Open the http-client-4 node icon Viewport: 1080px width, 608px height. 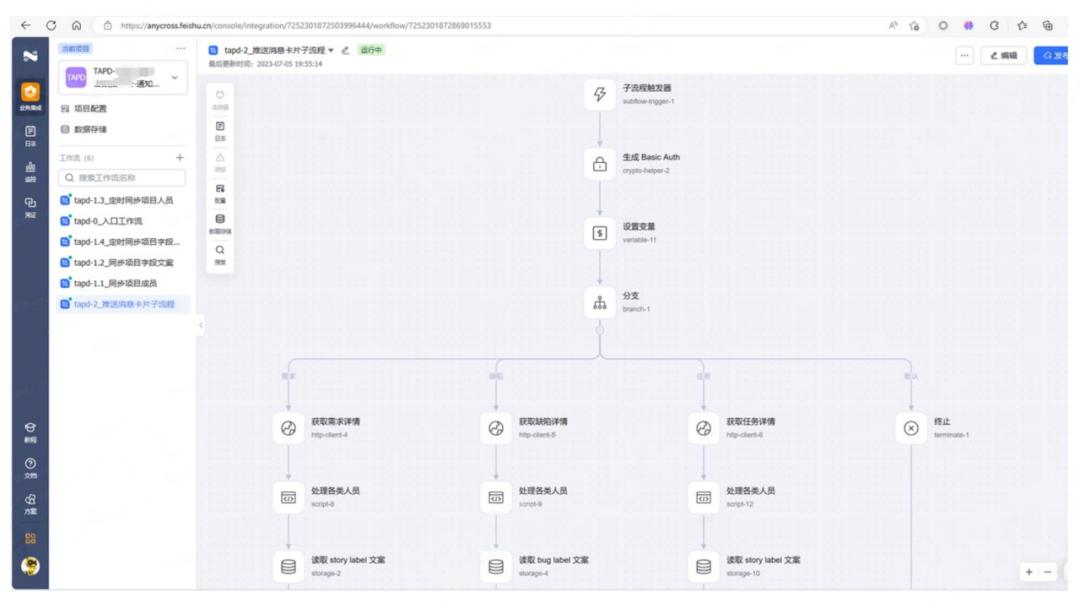(288, 428)
